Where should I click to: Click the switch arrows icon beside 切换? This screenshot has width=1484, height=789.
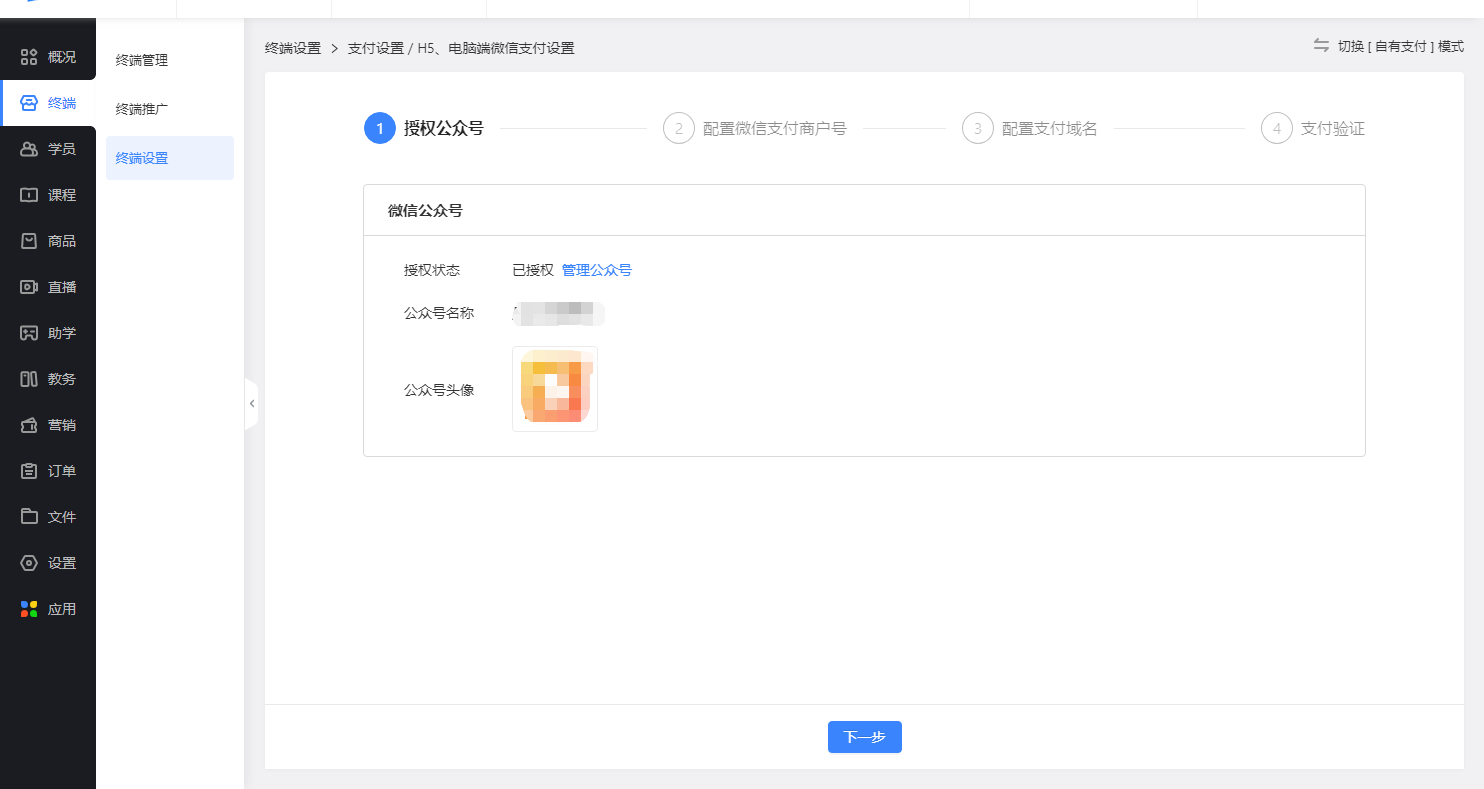tap(1321, 46)
